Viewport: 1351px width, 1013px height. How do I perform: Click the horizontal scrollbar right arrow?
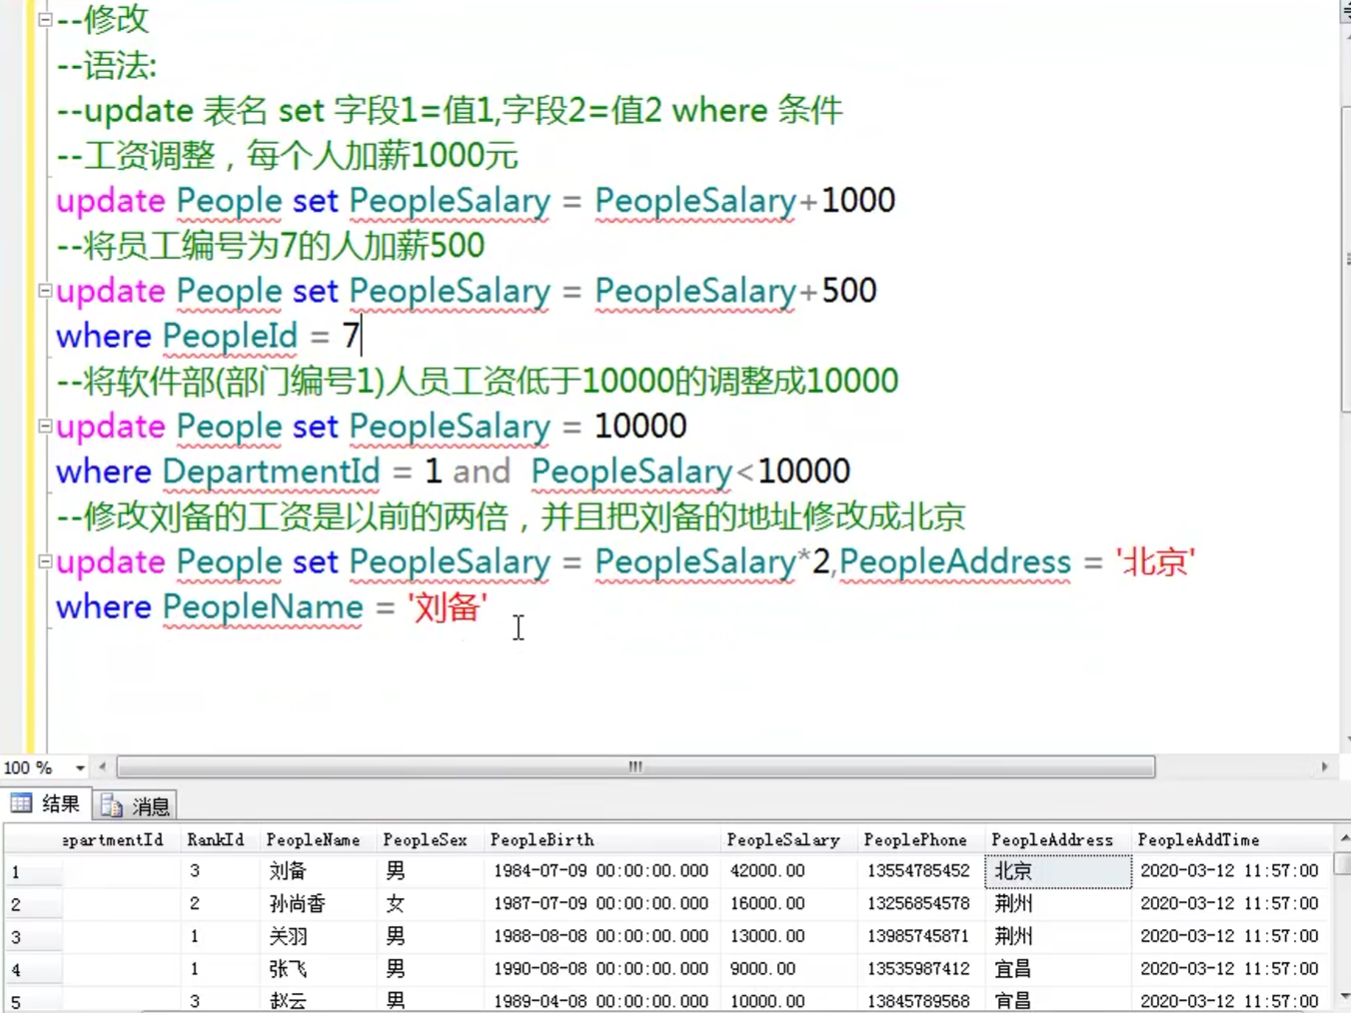[x=1324, y=767]
